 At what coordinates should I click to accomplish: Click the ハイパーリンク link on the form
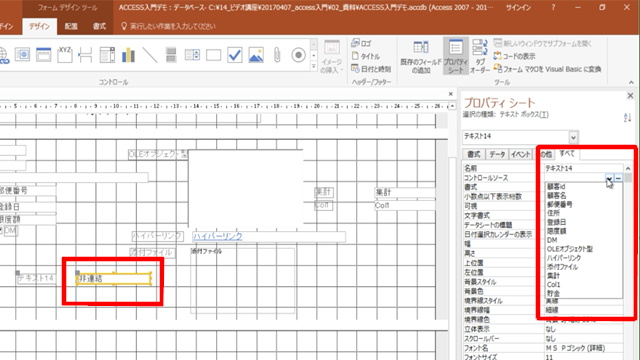218,236
